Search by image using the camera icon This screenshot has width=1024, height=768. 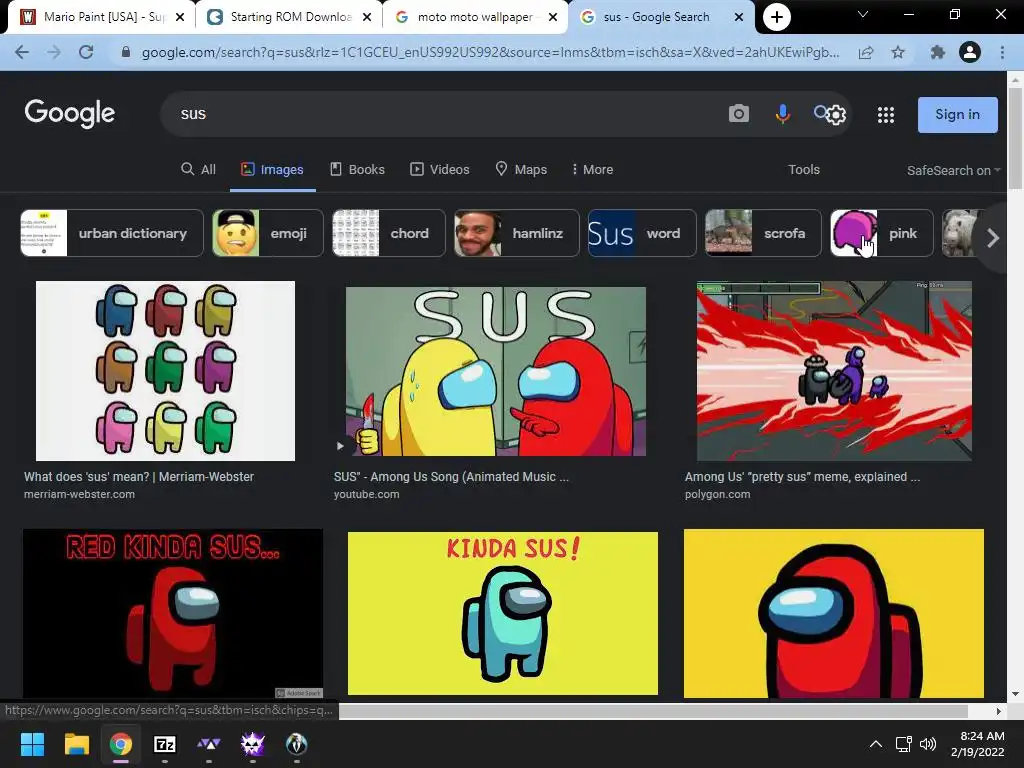click(x=739, y=114)
